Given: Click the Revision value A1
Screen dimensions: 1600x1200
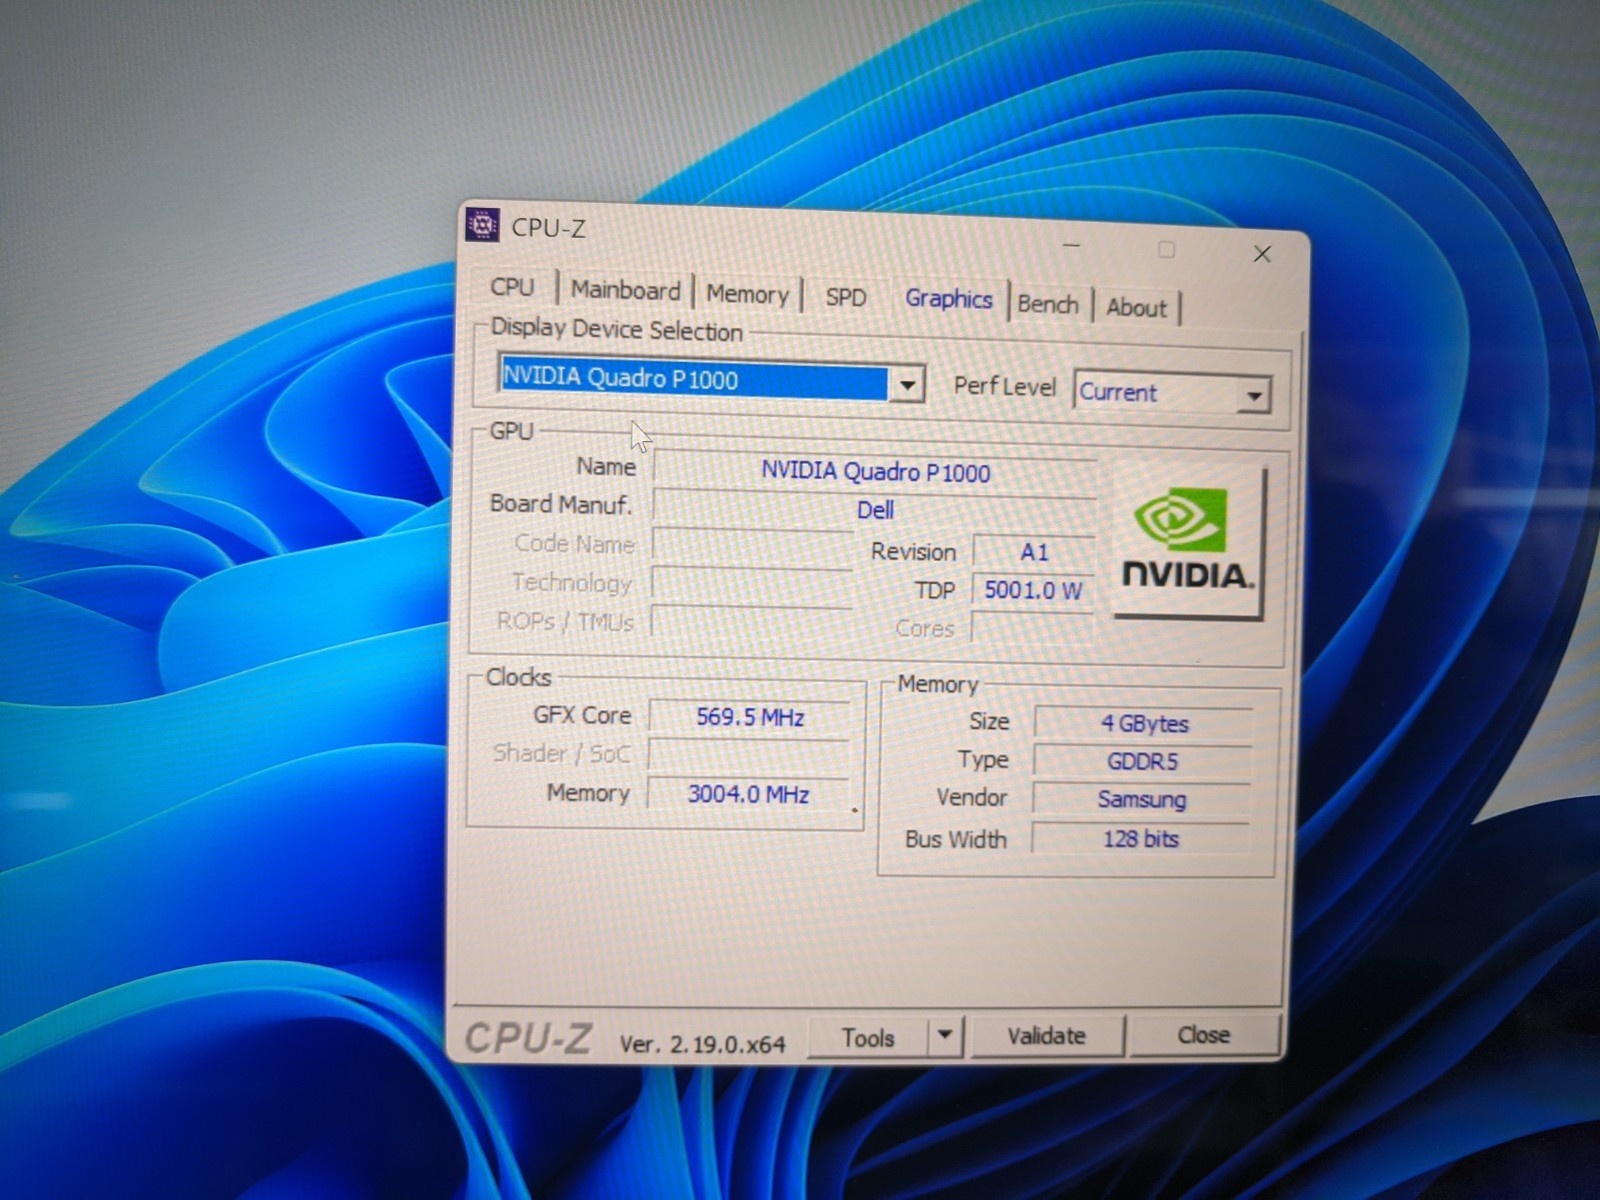Looking at the screenshot, I should click(x=1034, y=552).
